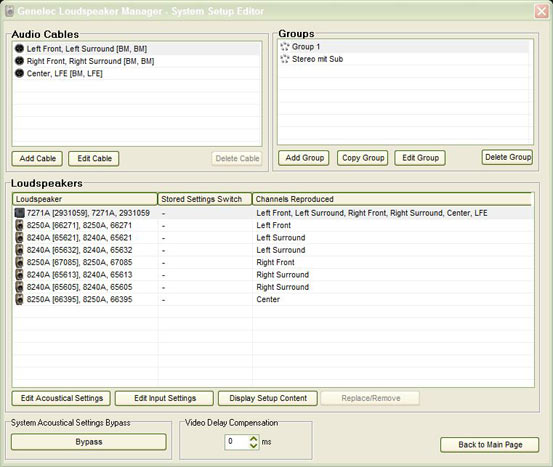Select "Group 1" in Groups list
This screenshot has height=467, width=553.
coord(405,47)
